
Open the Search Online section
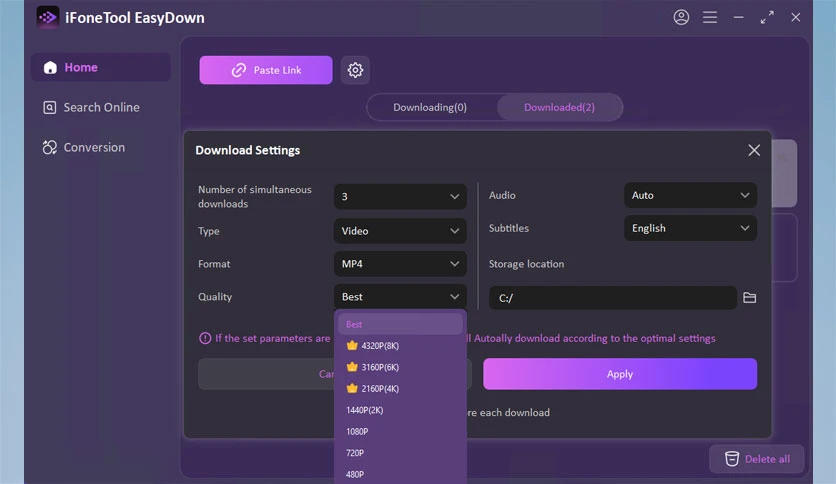point(101,107)
